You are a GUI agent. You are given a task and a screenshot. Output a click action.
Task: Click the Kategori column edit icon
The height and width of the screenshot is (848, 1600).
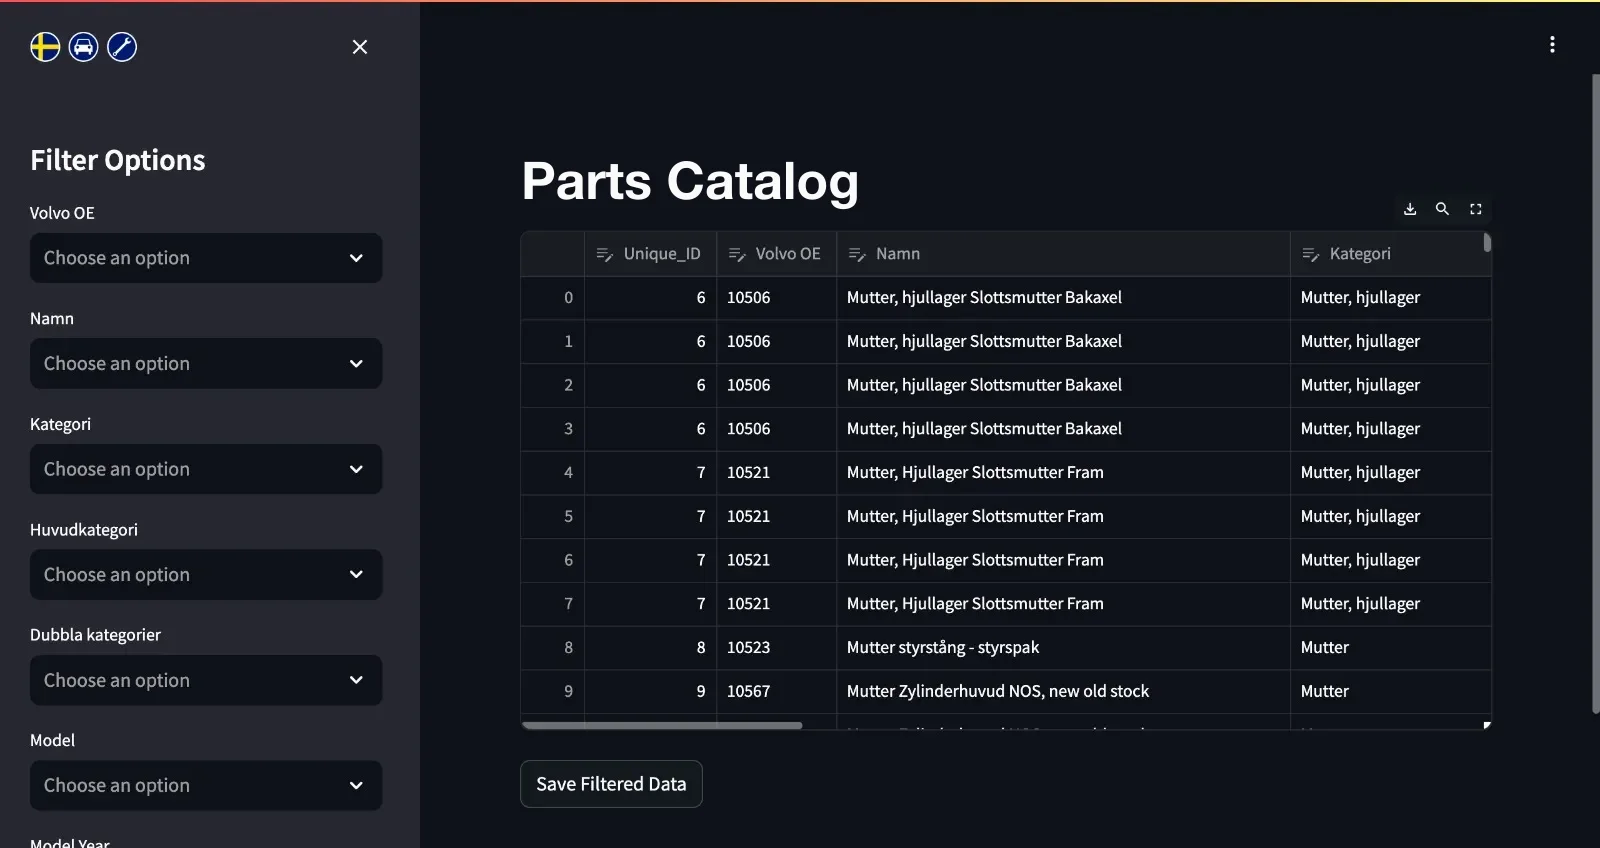[1311, 254]
